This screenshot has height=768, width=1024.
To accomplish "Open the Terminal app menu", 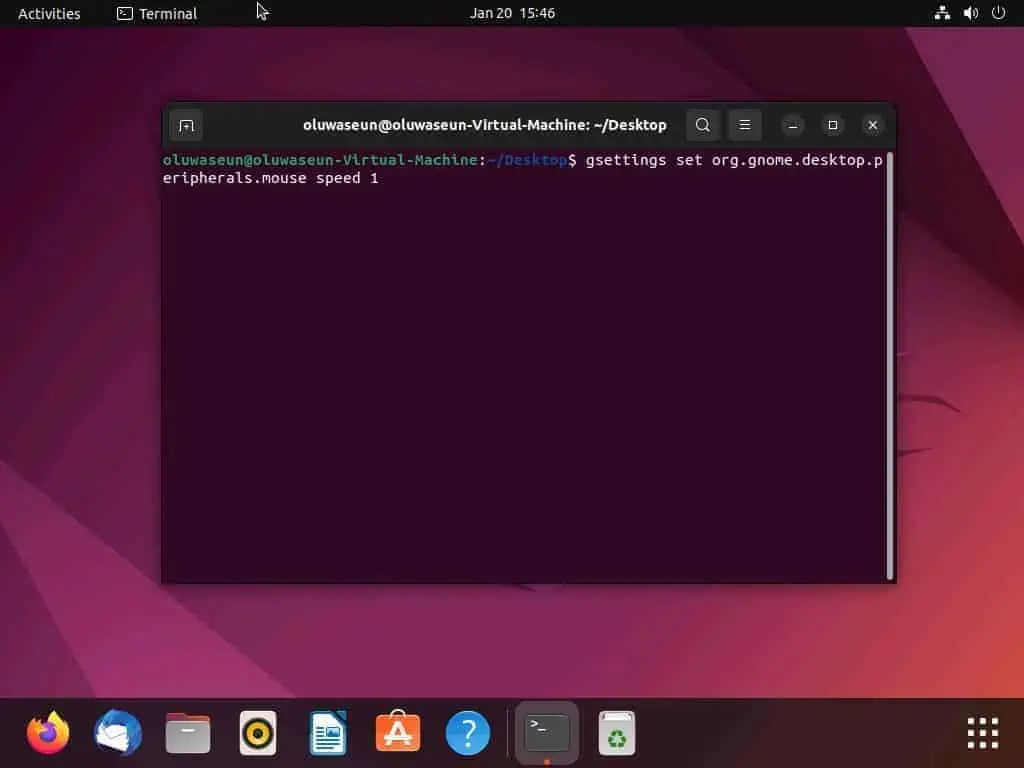I will pyautogui.click(x=156, y=13).
